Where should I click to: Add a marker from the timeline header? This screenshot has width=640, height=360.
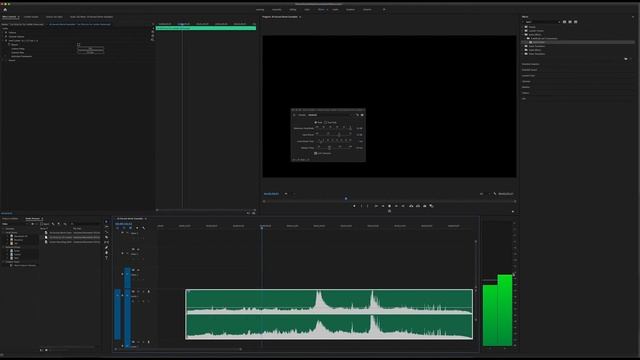pos(137,228)
